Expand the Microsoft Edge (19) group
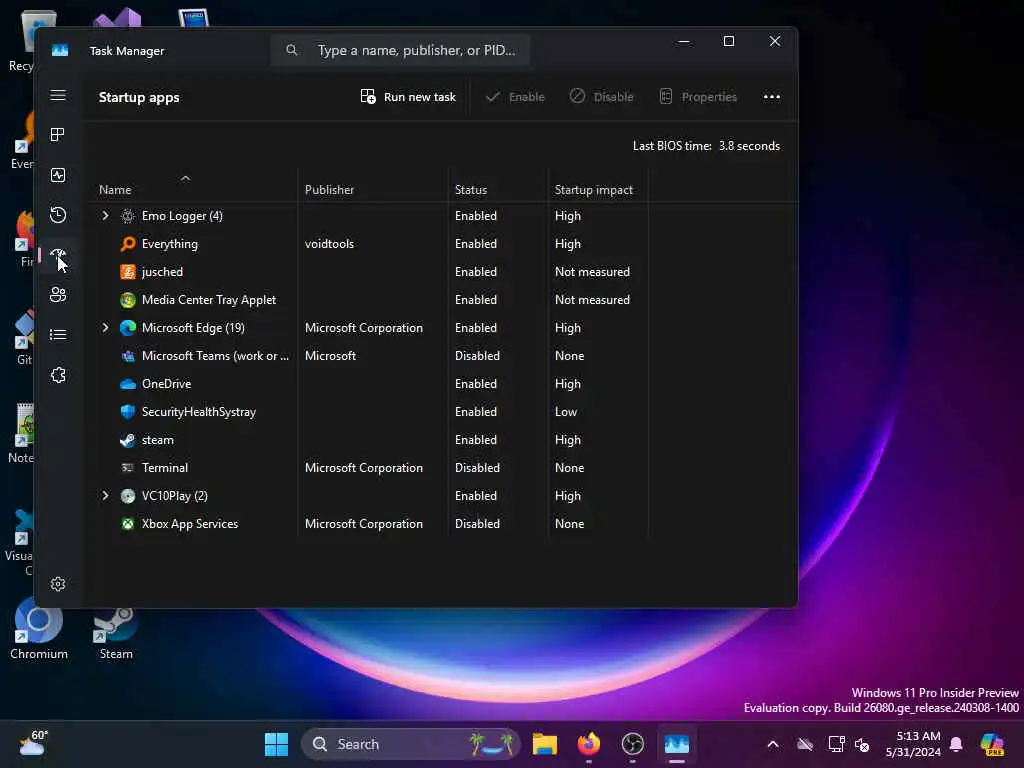The image size is (1024, 768). [105, 328]
